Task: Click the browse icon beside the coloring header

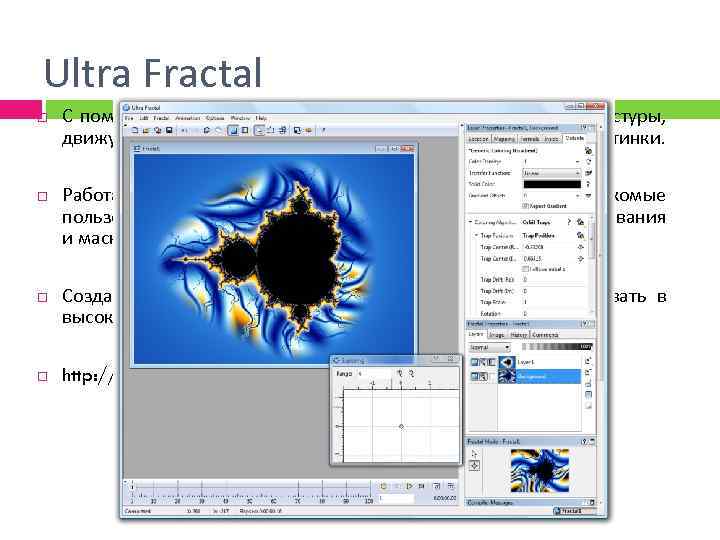Action: point(588,150)
